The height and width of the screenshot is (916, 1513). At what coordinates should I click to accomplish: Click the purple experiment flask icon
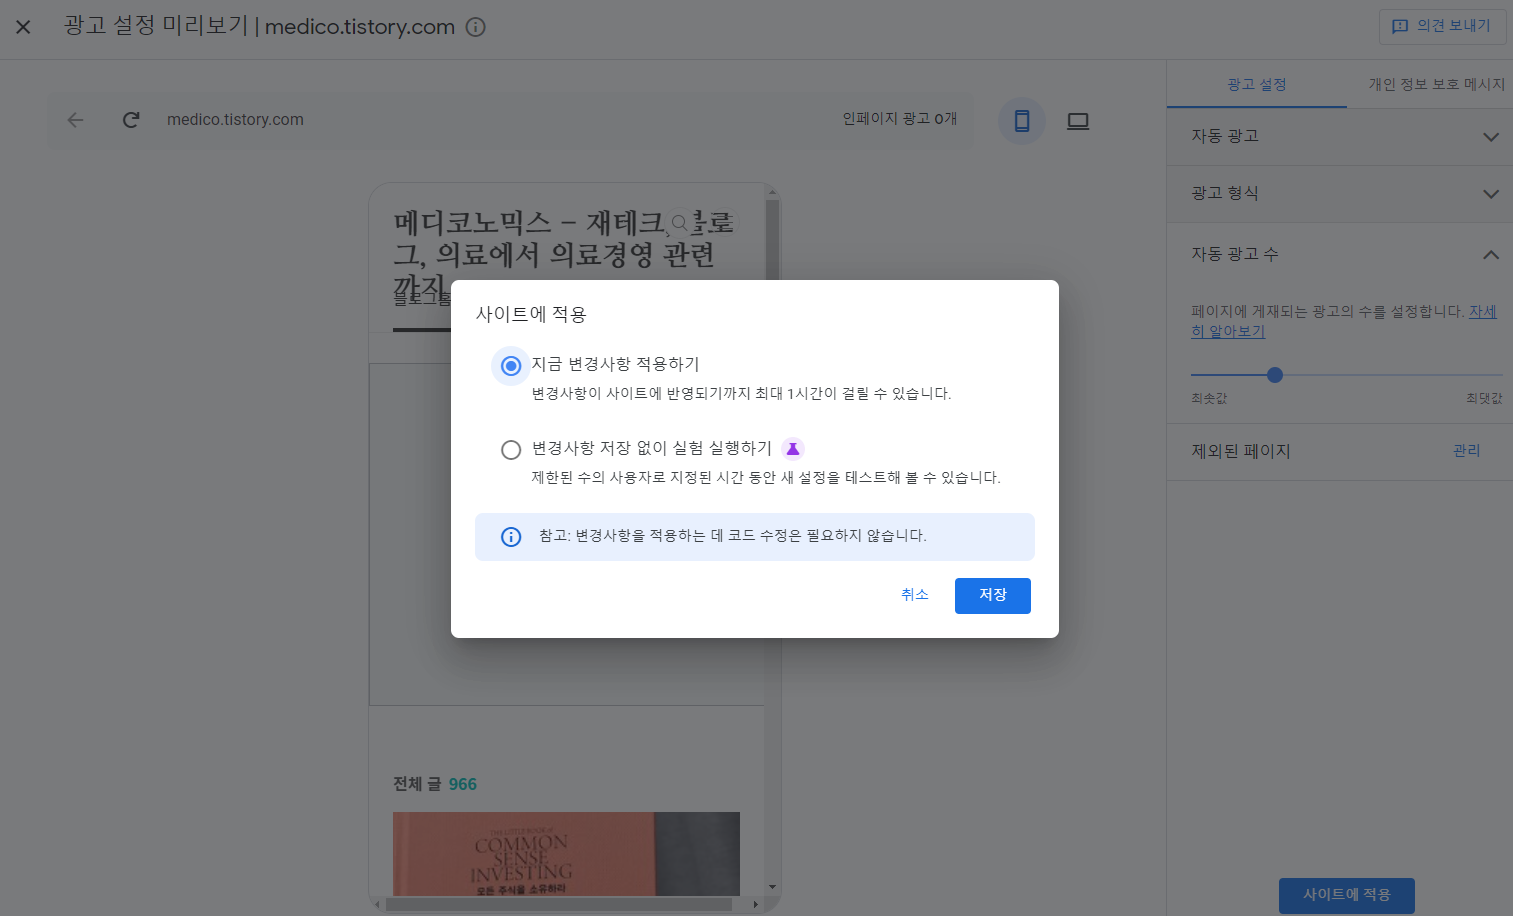793,449
